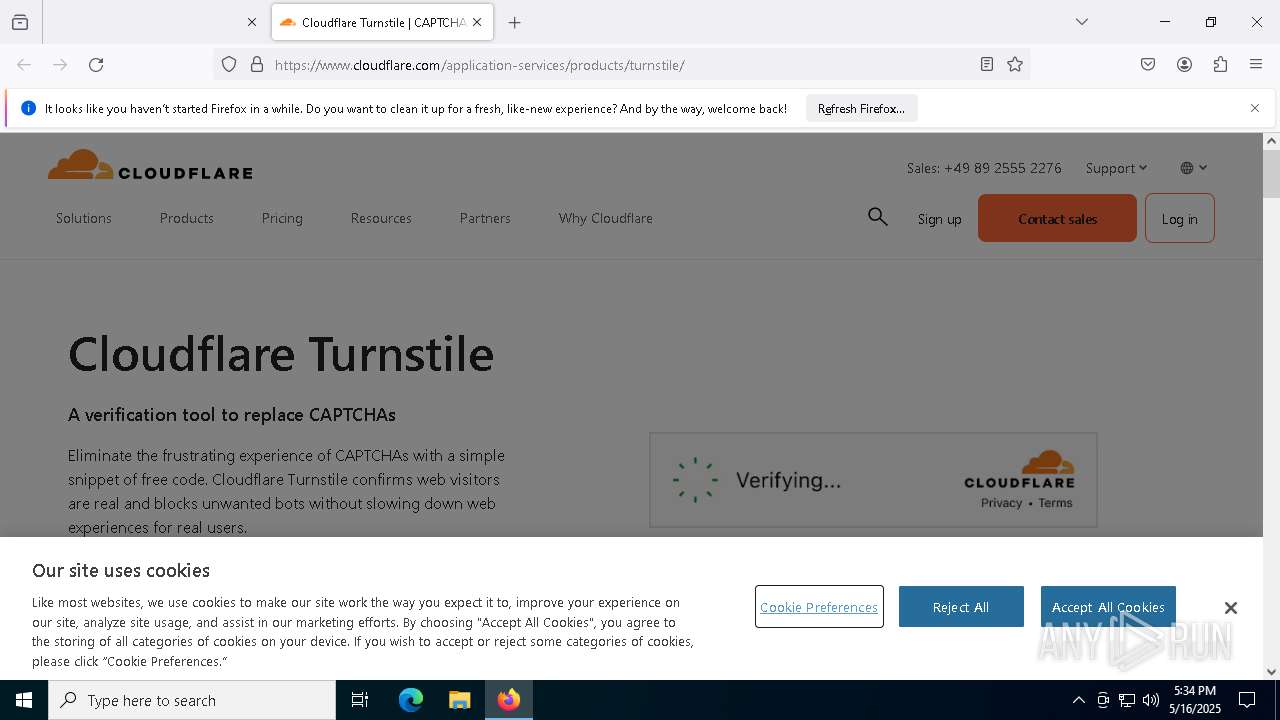The image size is (1280, 720).
Task: Show hidden system tray icons
Action: tap(1078, 700)
